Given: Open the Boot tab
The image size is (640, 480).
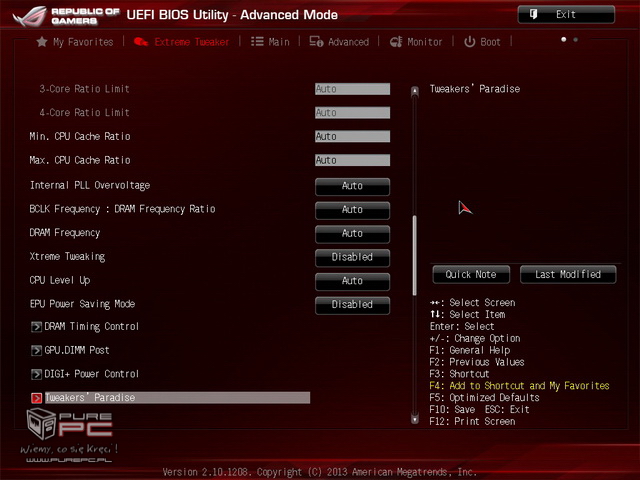Looking at the screenshot, I should [482, 42].
